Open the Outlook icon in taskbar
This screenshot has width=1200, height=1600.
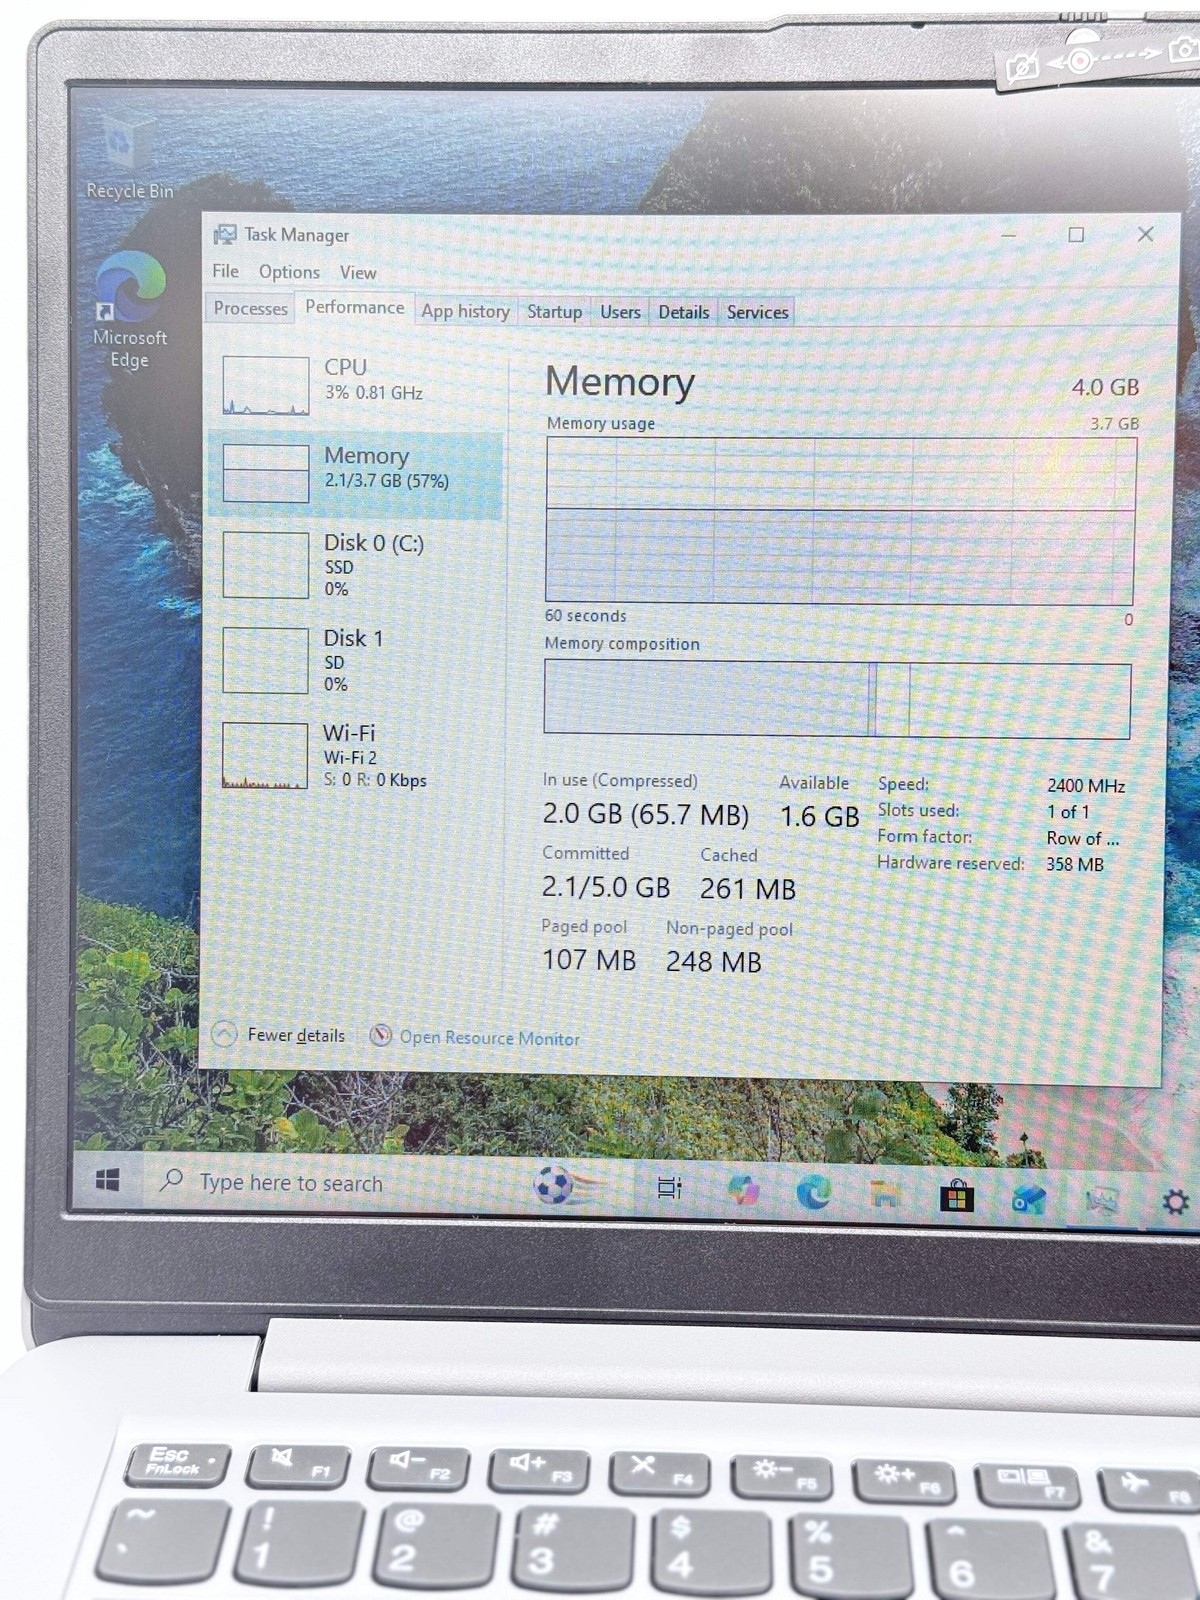point(1027,1198)
